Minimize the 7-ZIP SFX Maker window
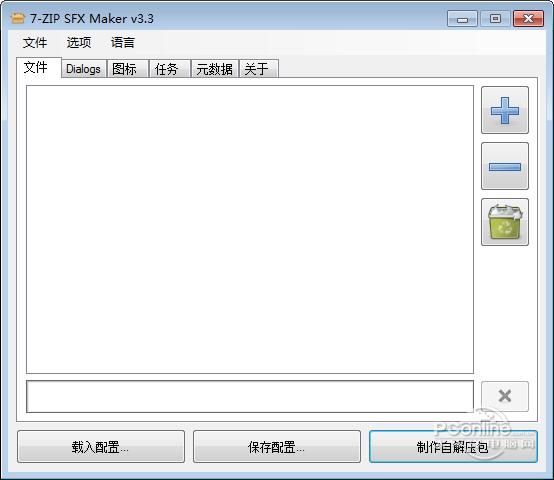 (462, 19)
